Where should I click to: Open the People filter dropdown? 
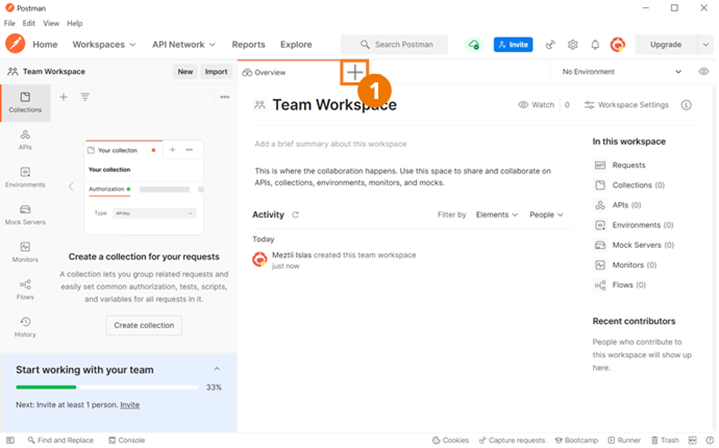[546, 215]
